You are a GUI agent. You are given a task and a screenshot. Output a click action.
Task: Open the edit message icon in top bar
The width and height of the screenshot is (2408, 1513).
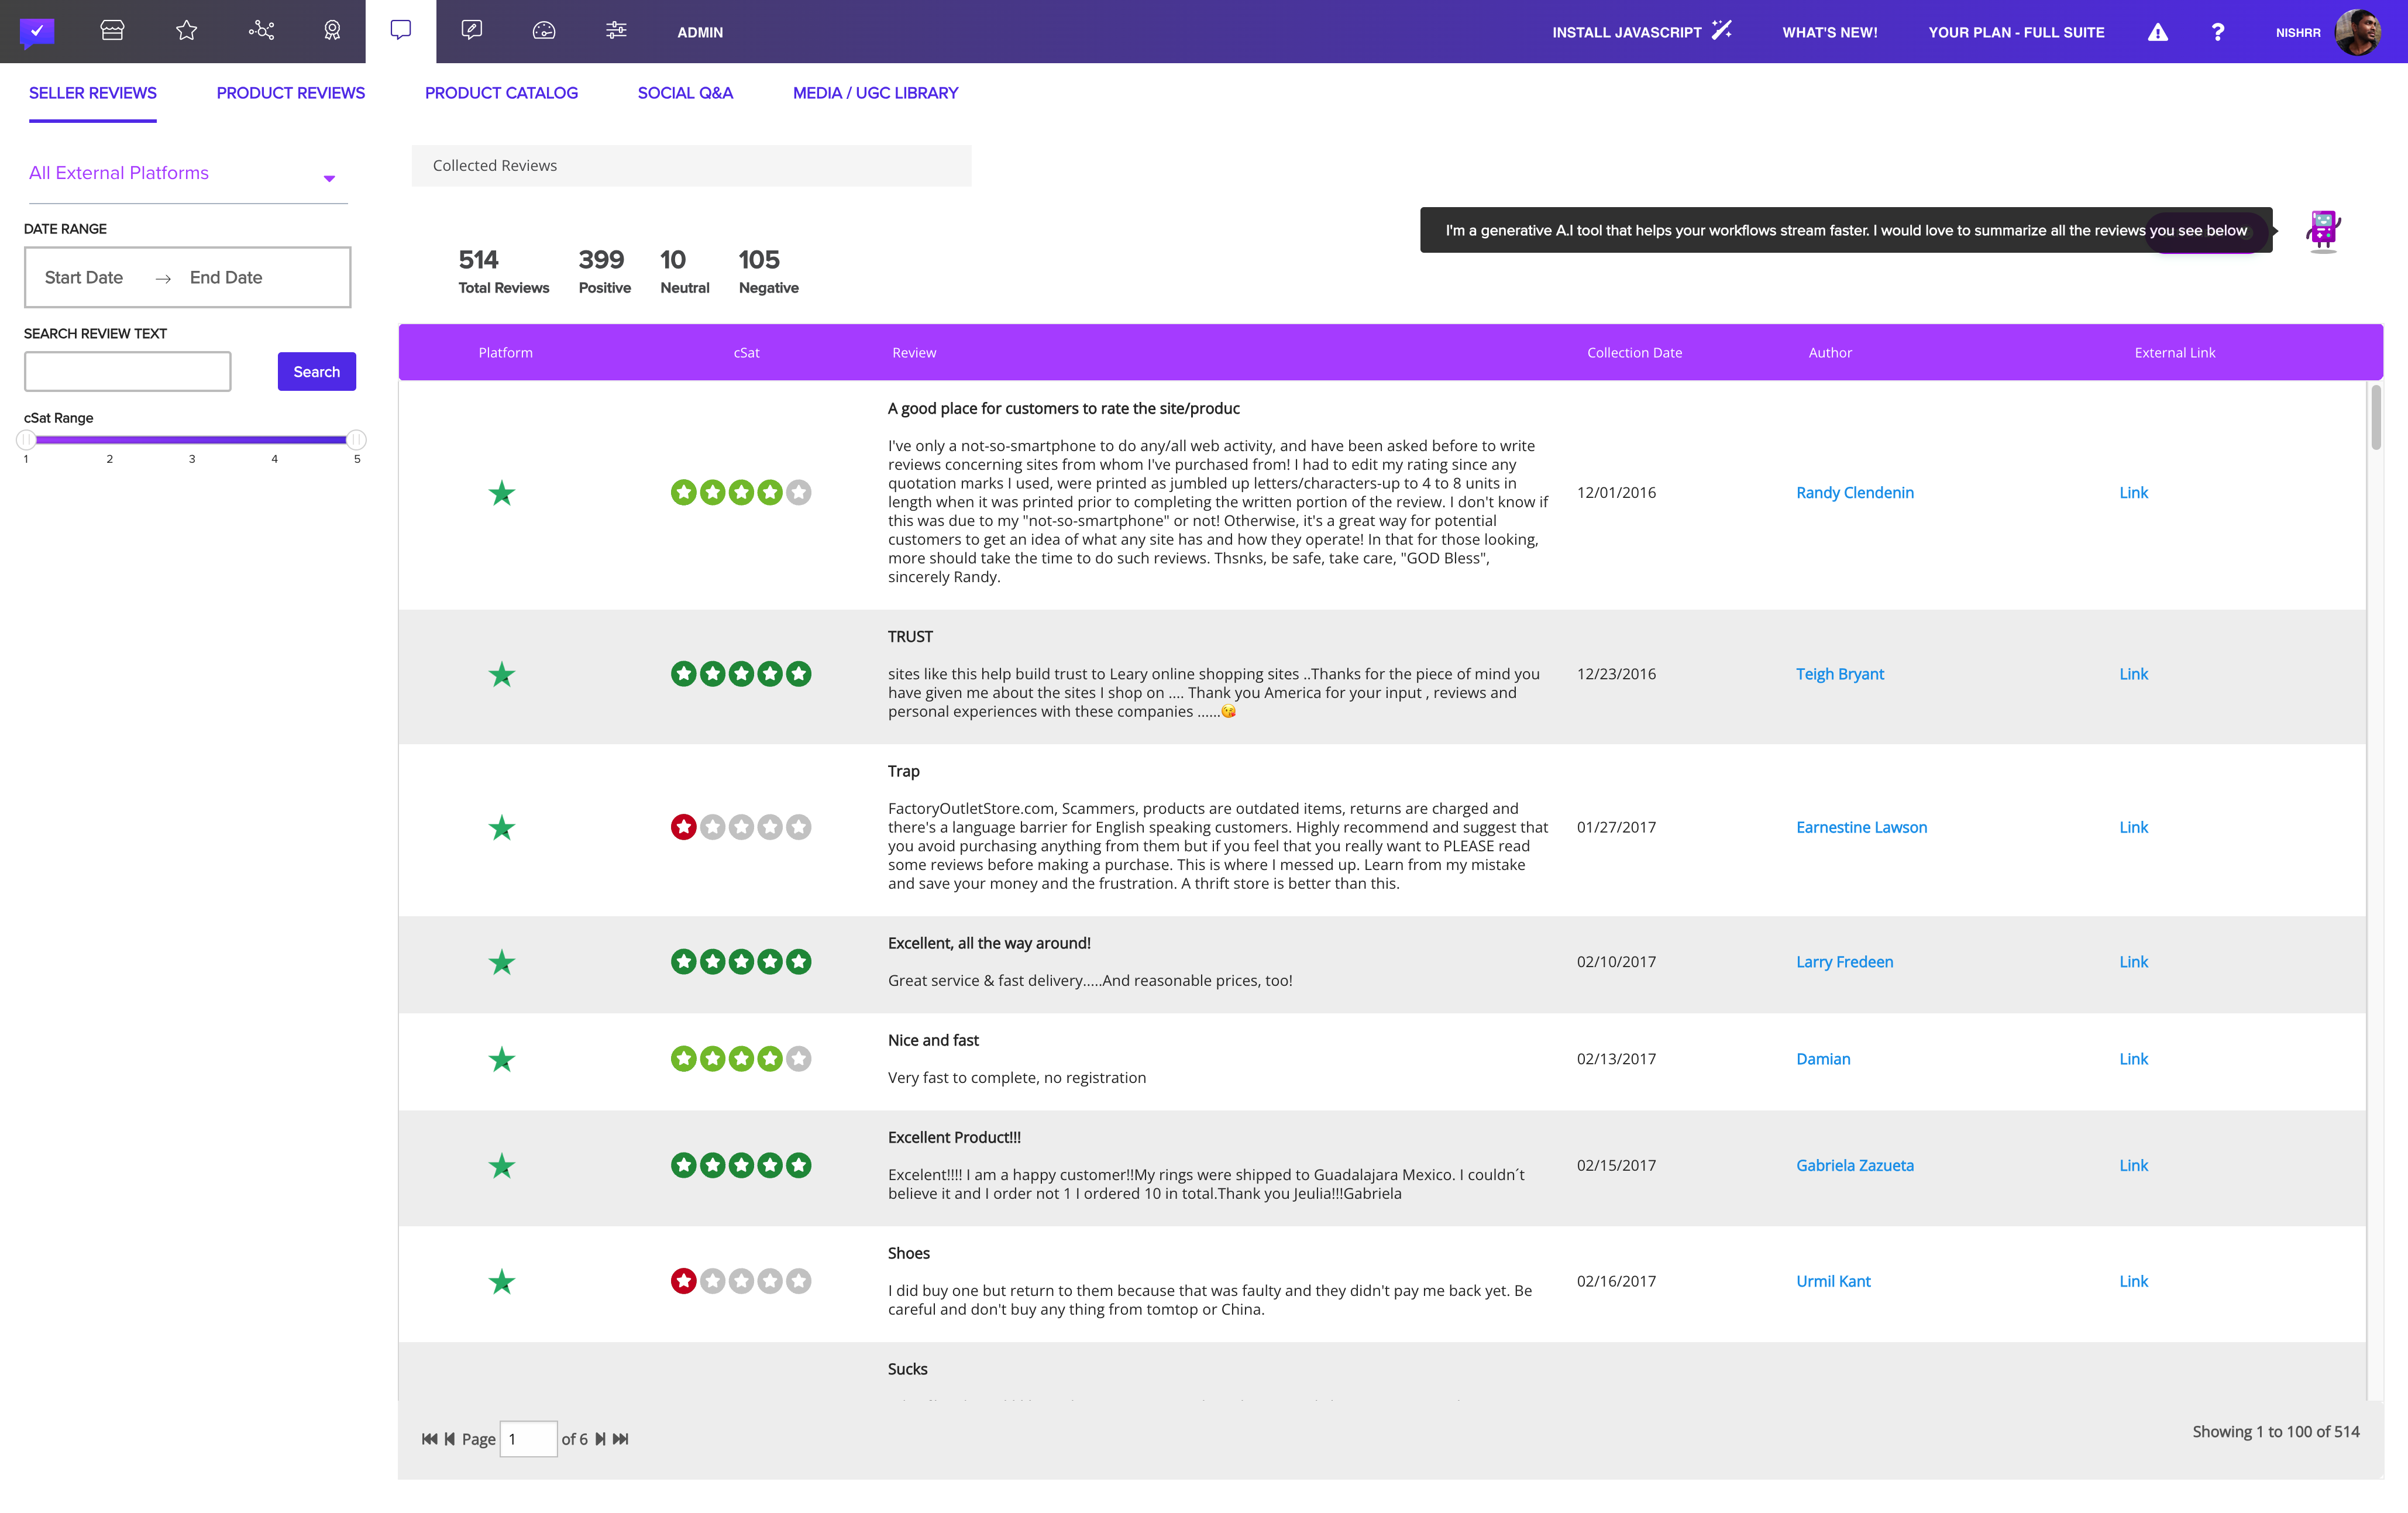(x=472, y=30)
